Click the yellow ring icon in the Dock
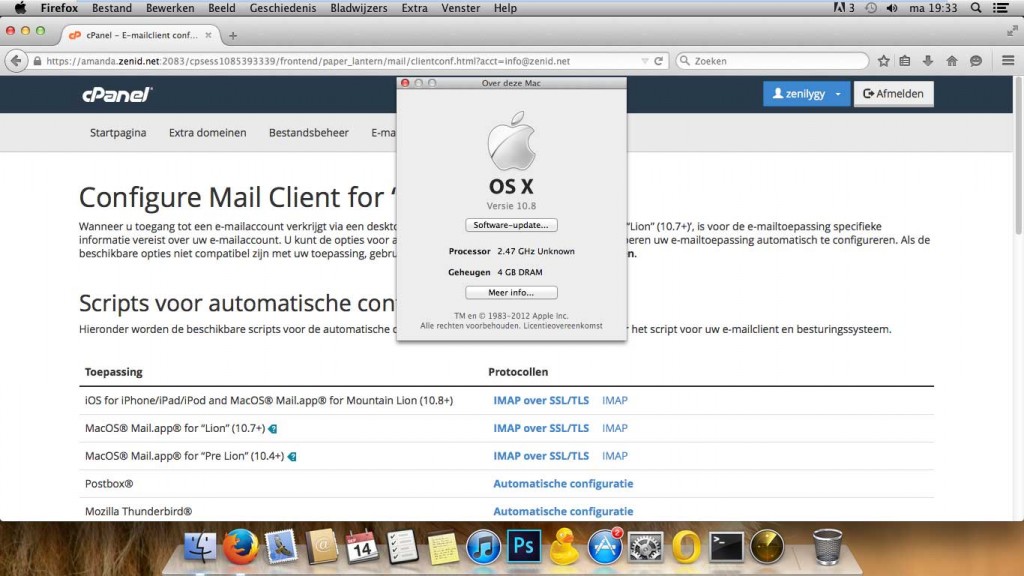This screenshot has width=1024, height=576. [x=686, y=547]
